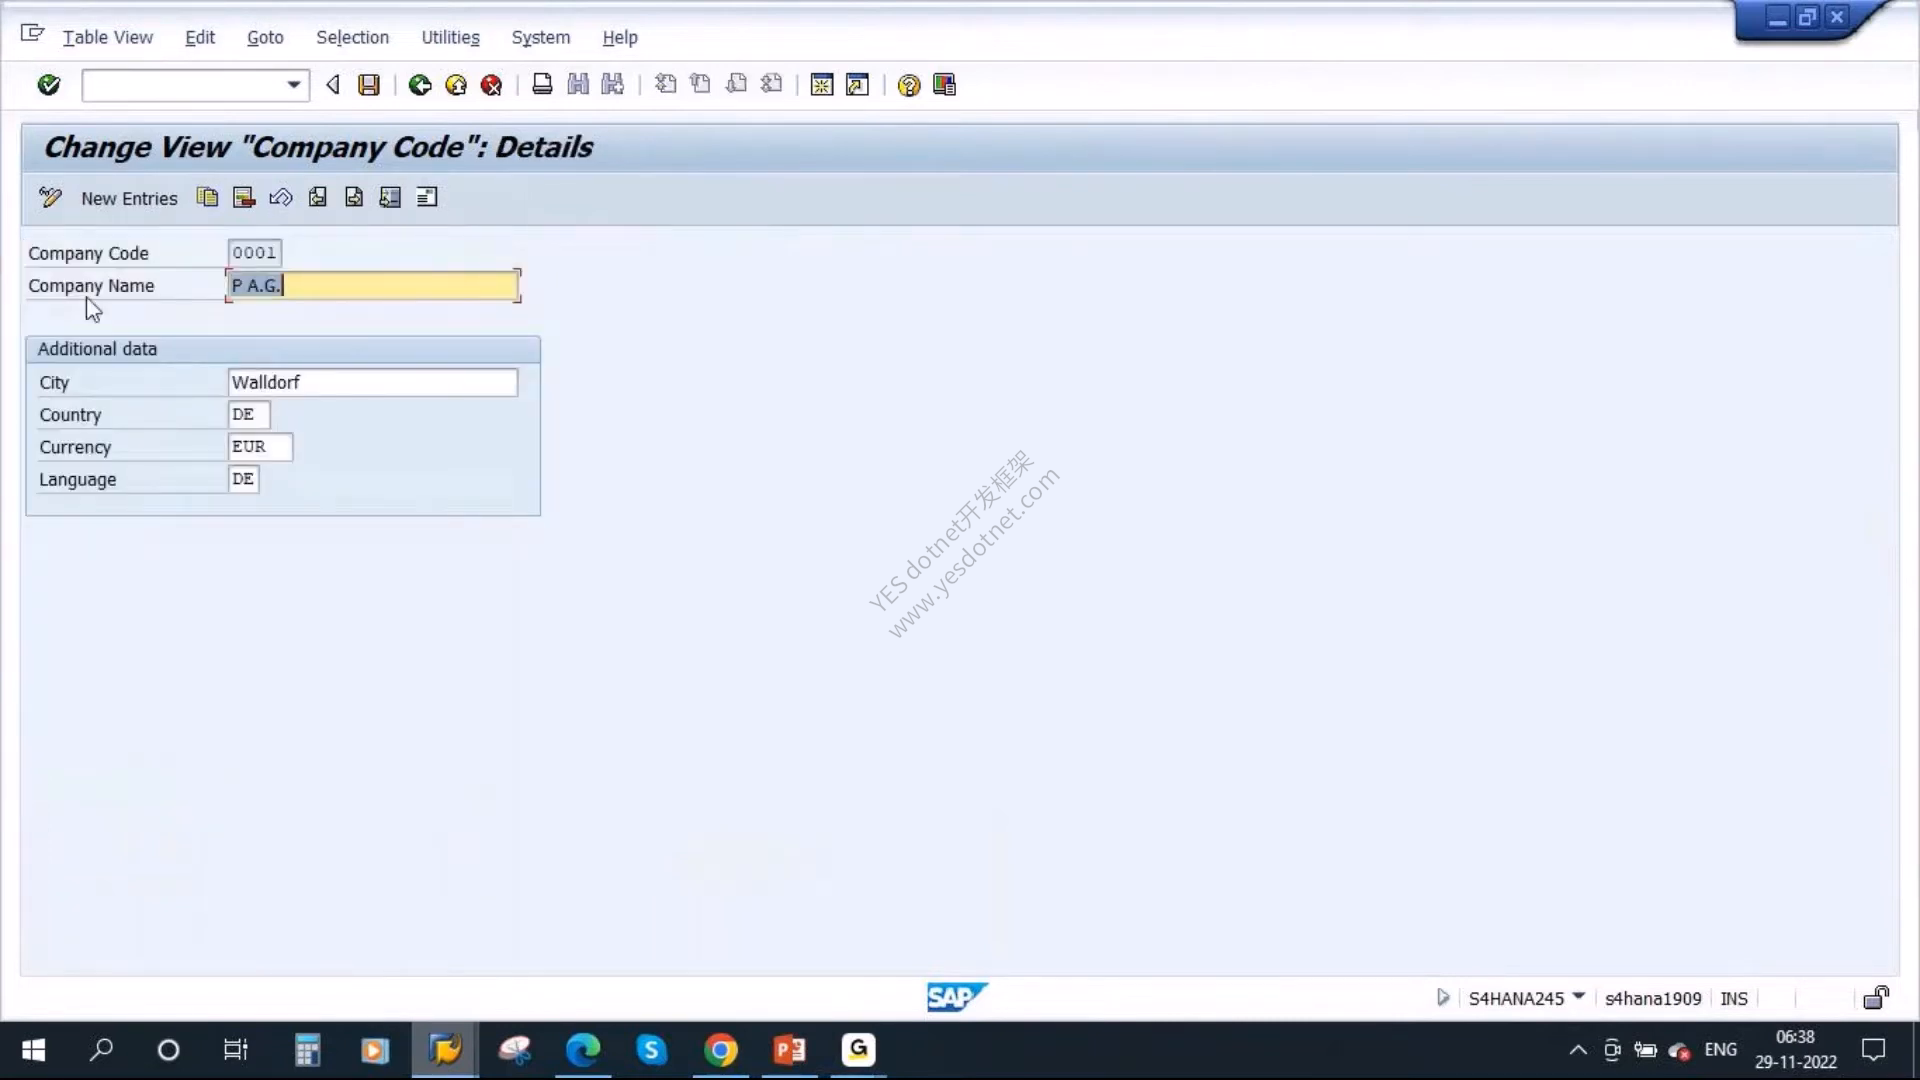Open the Selection menu

pyautogui.click(x=352, y=38)
